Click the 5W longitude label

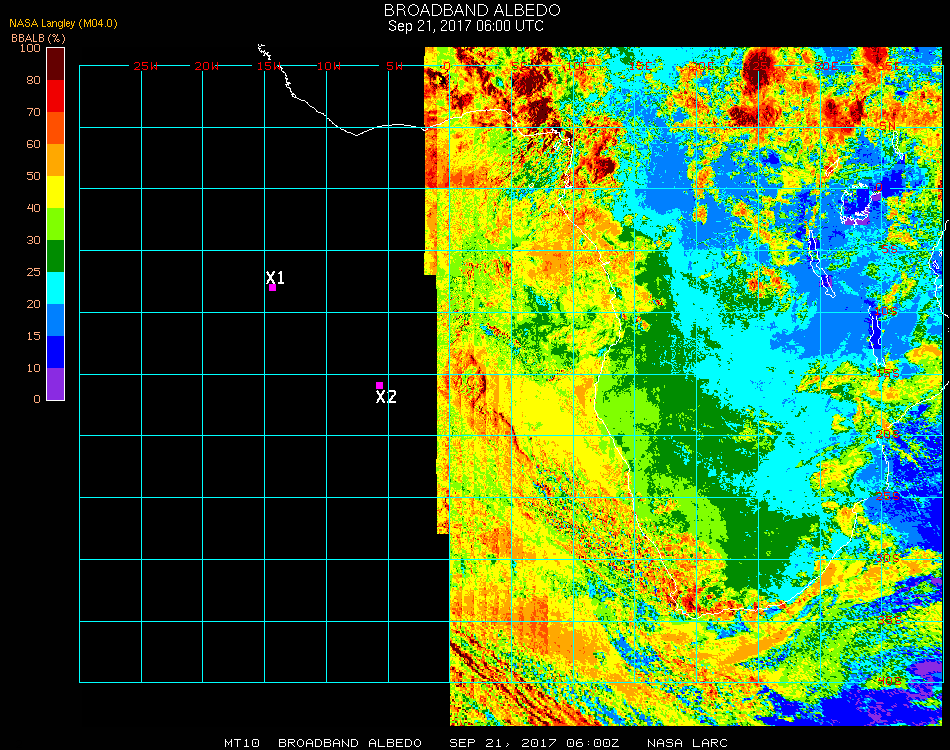[x=394, y=66]
